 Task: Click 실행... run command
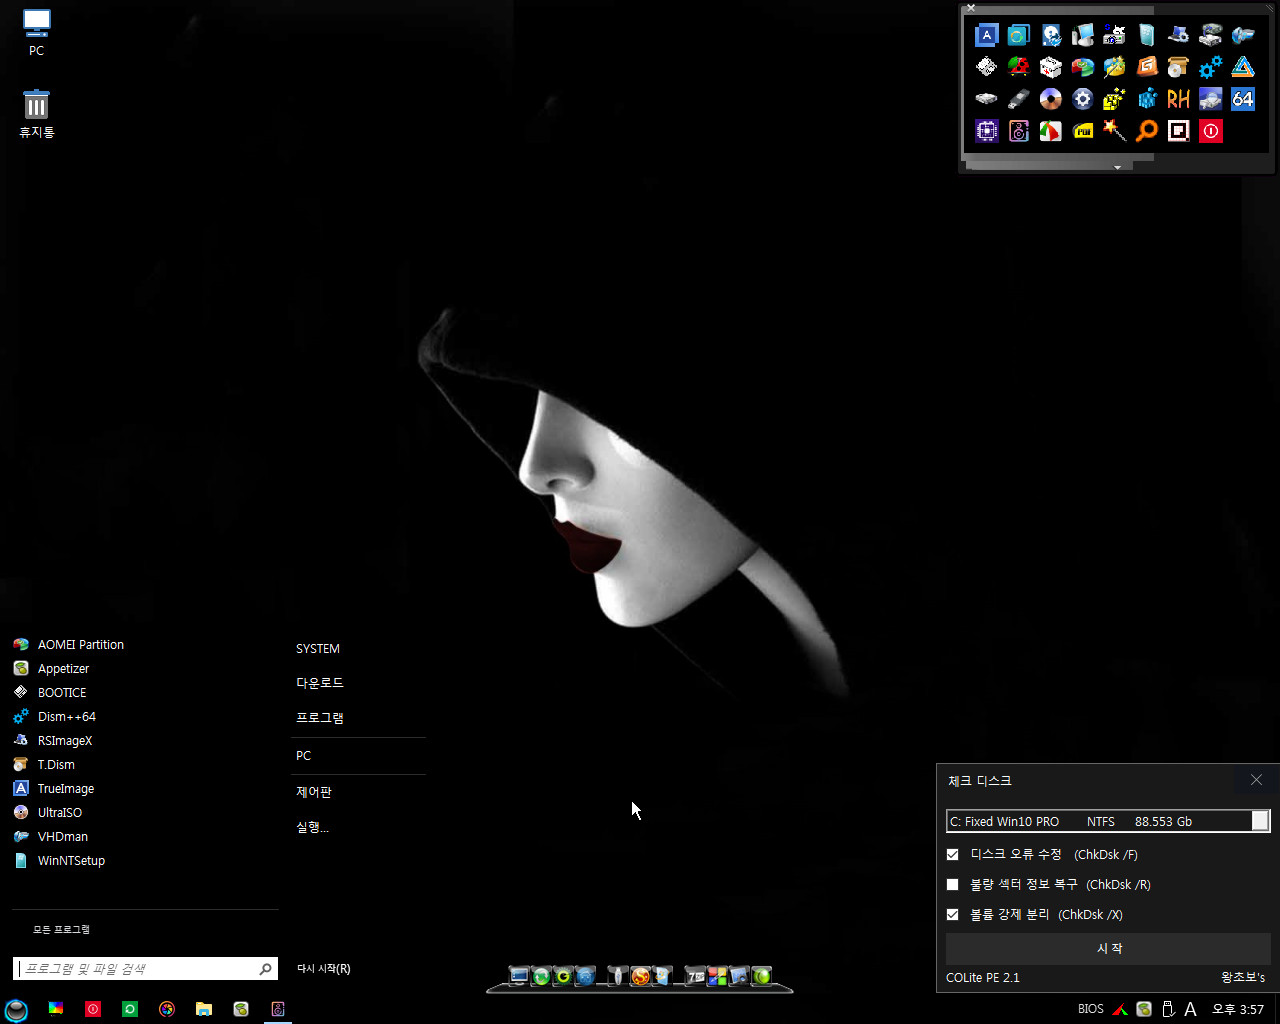(x=312, y=827)
